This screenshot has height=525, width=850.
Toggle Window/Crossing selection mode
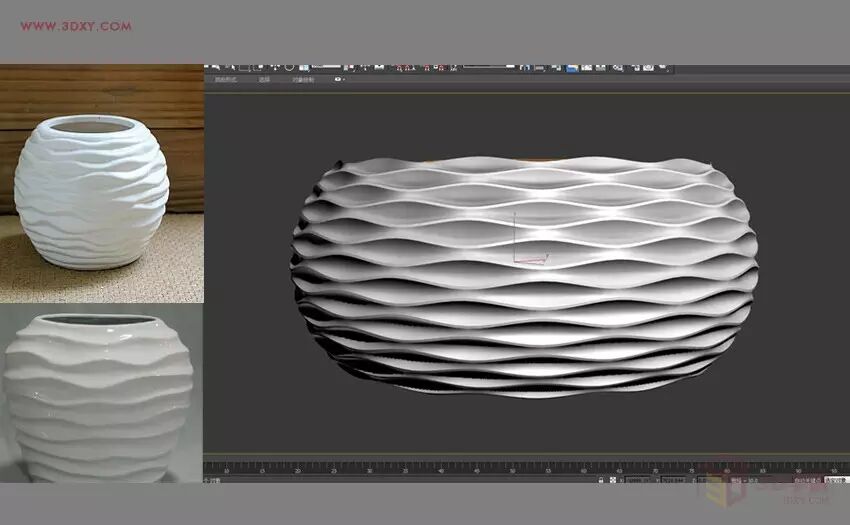(x=257, y=67)
